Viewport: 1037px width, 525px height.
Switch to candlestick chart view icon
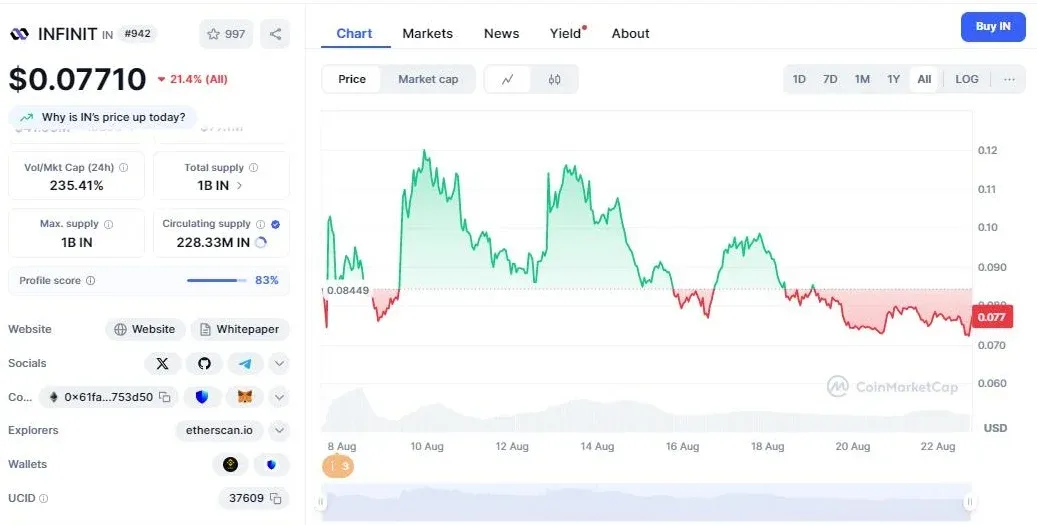pyautogui.click(x=554, y=79)
